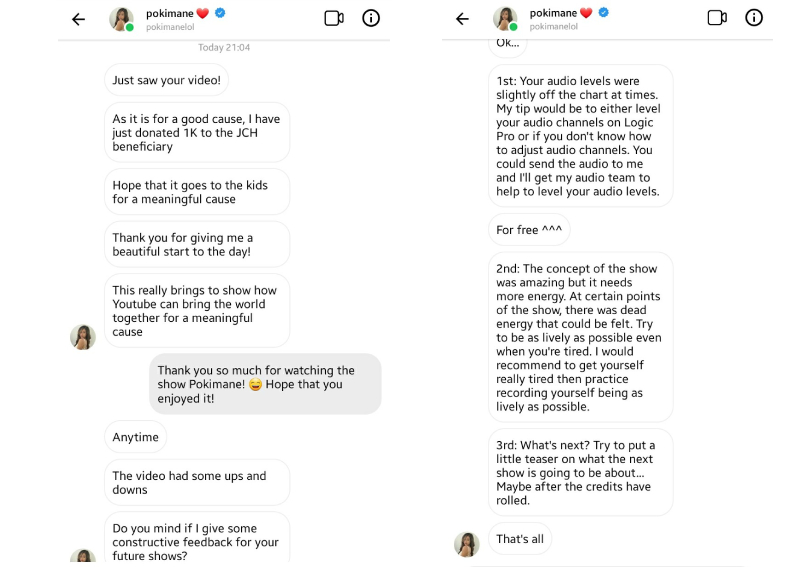Screen dimensions: 800x567
Task: Select the 'Anytime' message bubble
Action: [135, 437]
